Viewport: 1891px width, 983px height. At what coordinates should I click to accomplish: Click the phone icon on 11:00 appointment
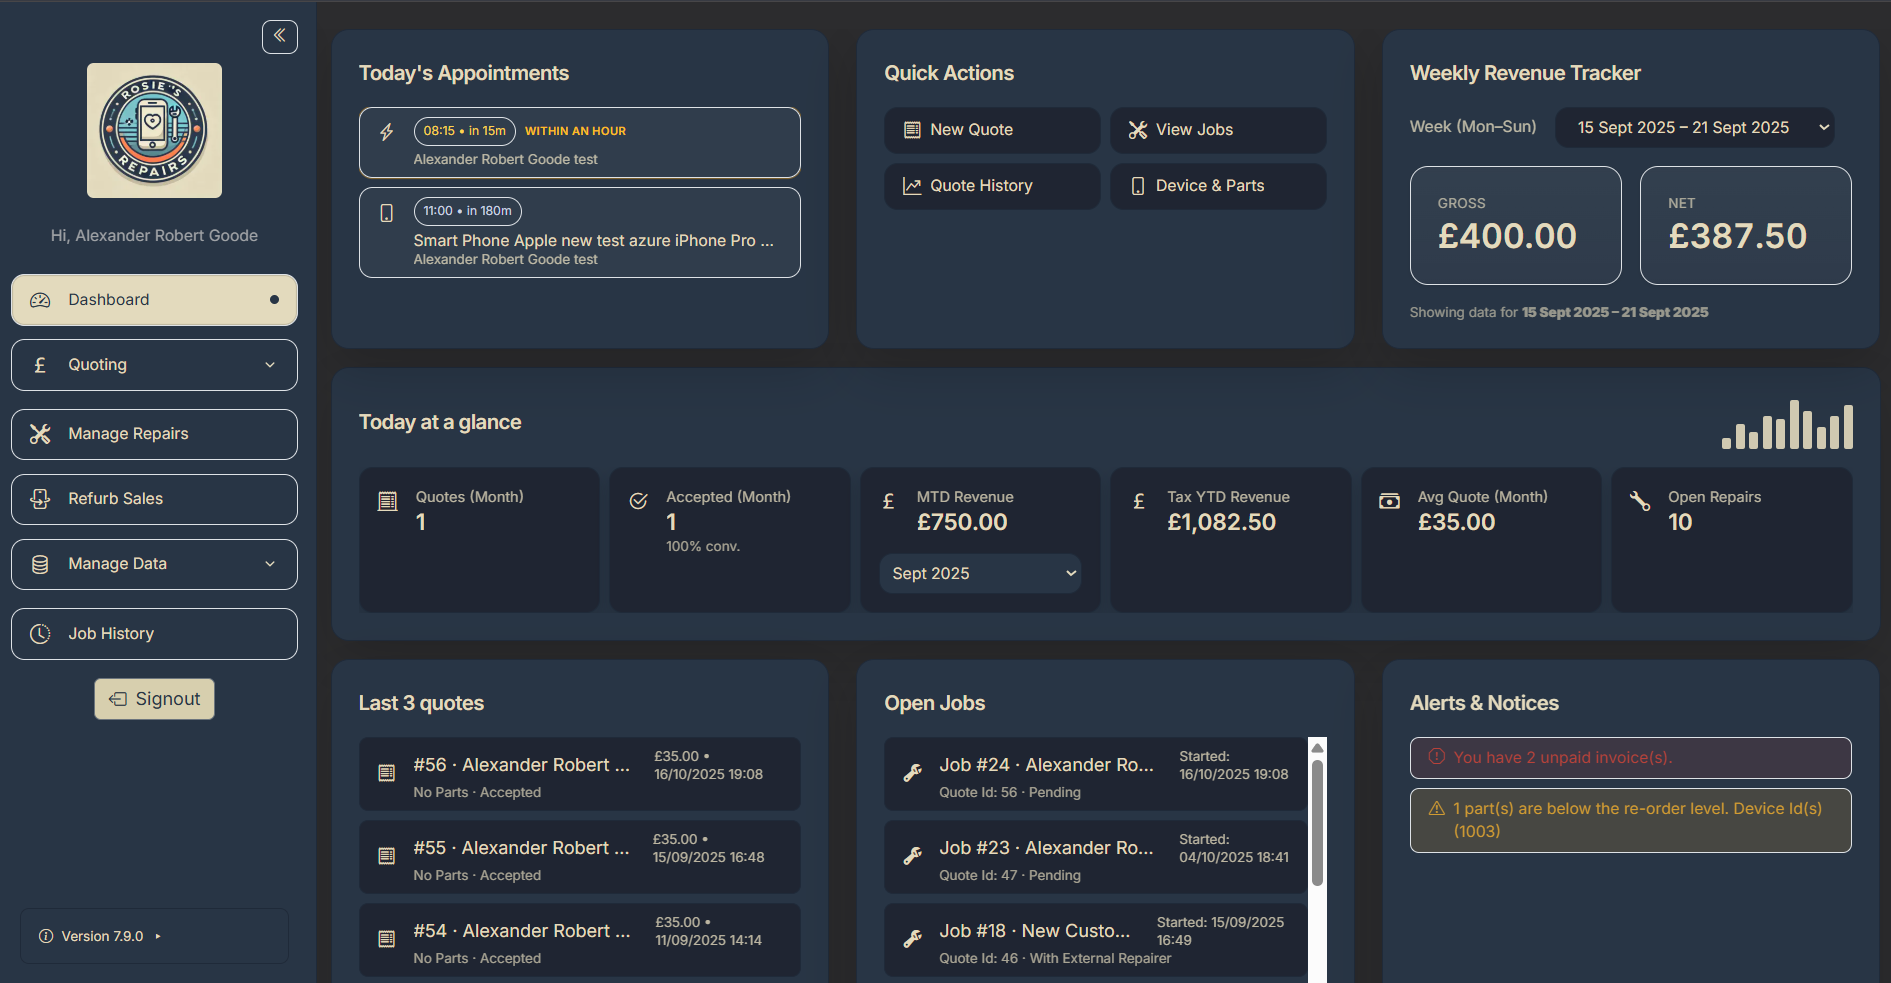pyautogui.click(x=387, y=213)
